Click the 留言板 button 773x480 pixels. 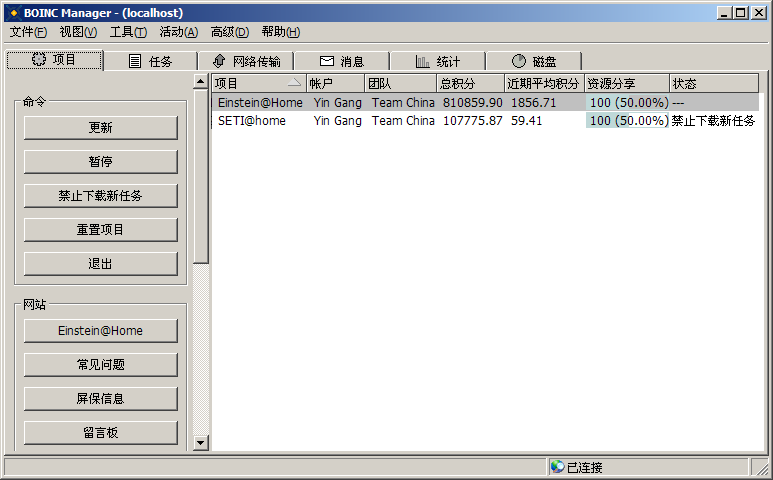[x=101, y=433]
